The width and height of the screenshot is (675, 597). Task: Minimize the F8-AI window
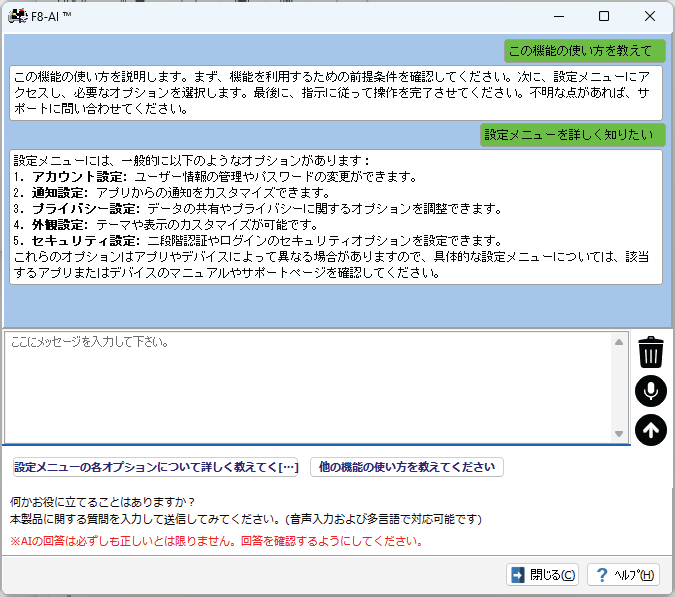(x=557, y=16)
